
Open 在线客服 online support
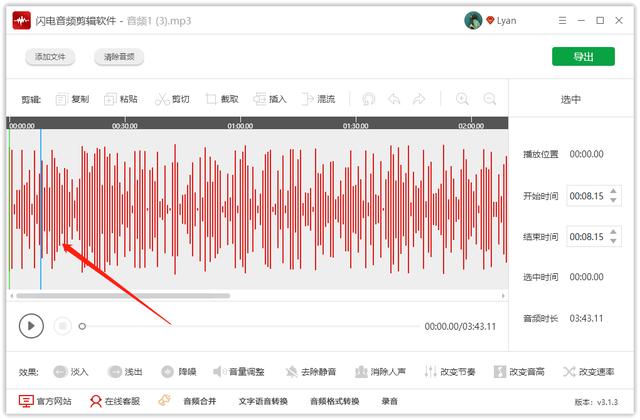pyautogui.click(x=115, y=401)
